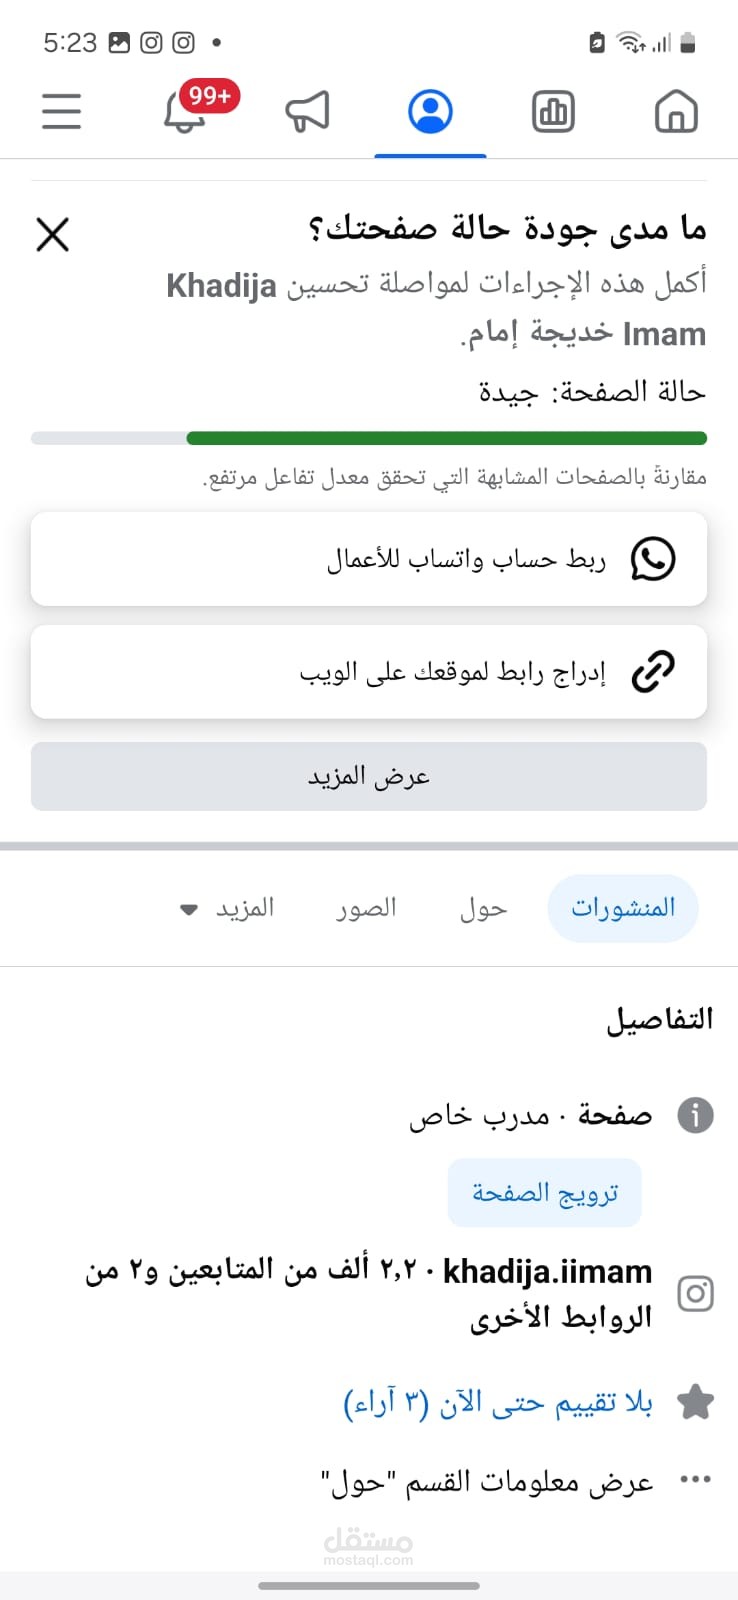Open the insights bar chart icon

(554, 111)
